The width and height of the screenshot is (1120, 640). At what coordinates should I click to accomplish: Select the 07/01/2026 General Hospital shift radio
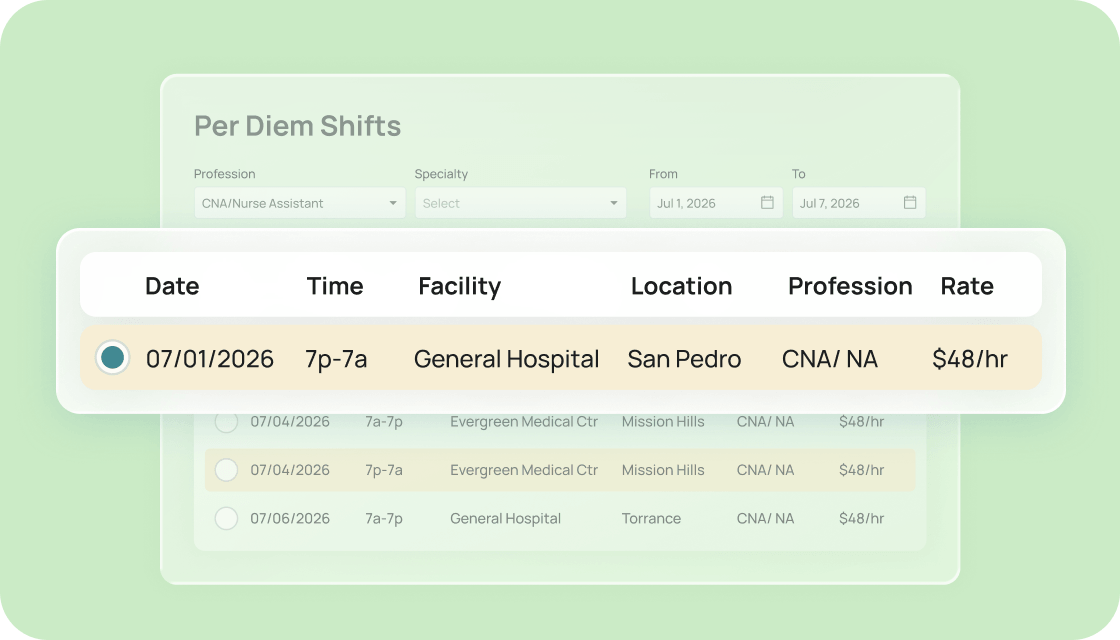click(112, 358)
